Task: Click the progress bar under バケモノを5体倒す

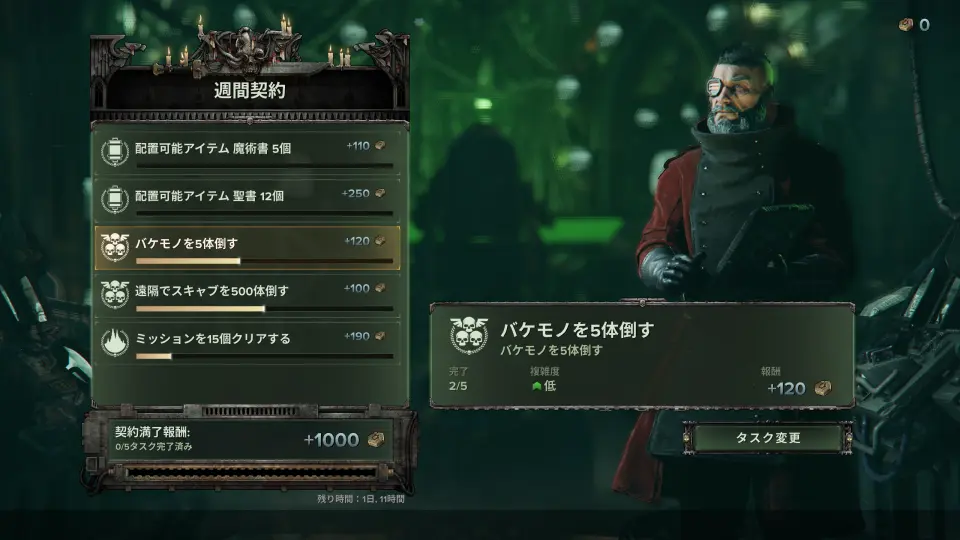Action: 264,261
